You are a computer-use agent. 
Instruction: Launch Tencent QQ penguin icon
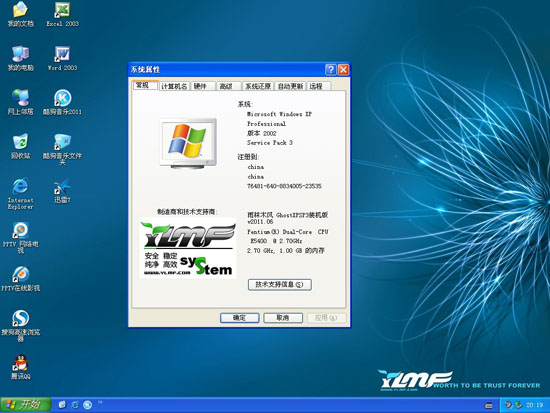[21, 367]
